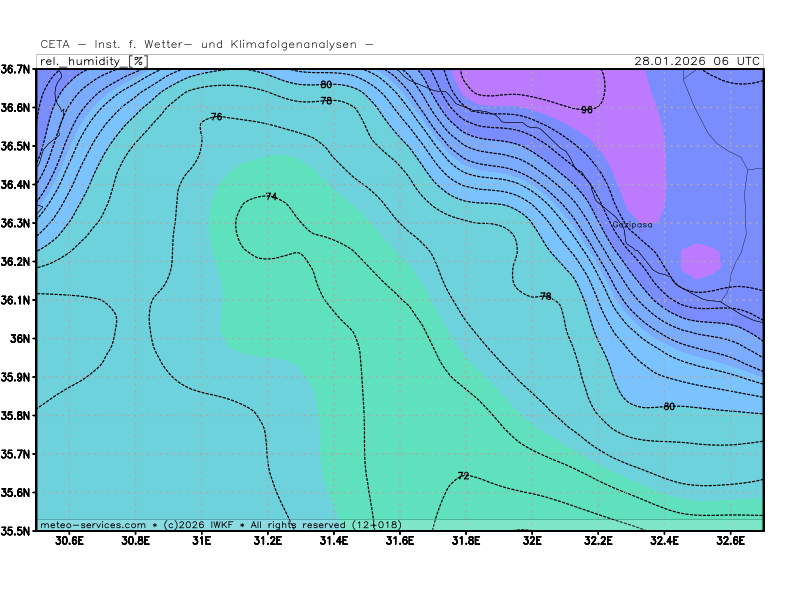Click the 36N latitude axis label
The width and height of the screenshot is (800, 600).
coord(22,338)
